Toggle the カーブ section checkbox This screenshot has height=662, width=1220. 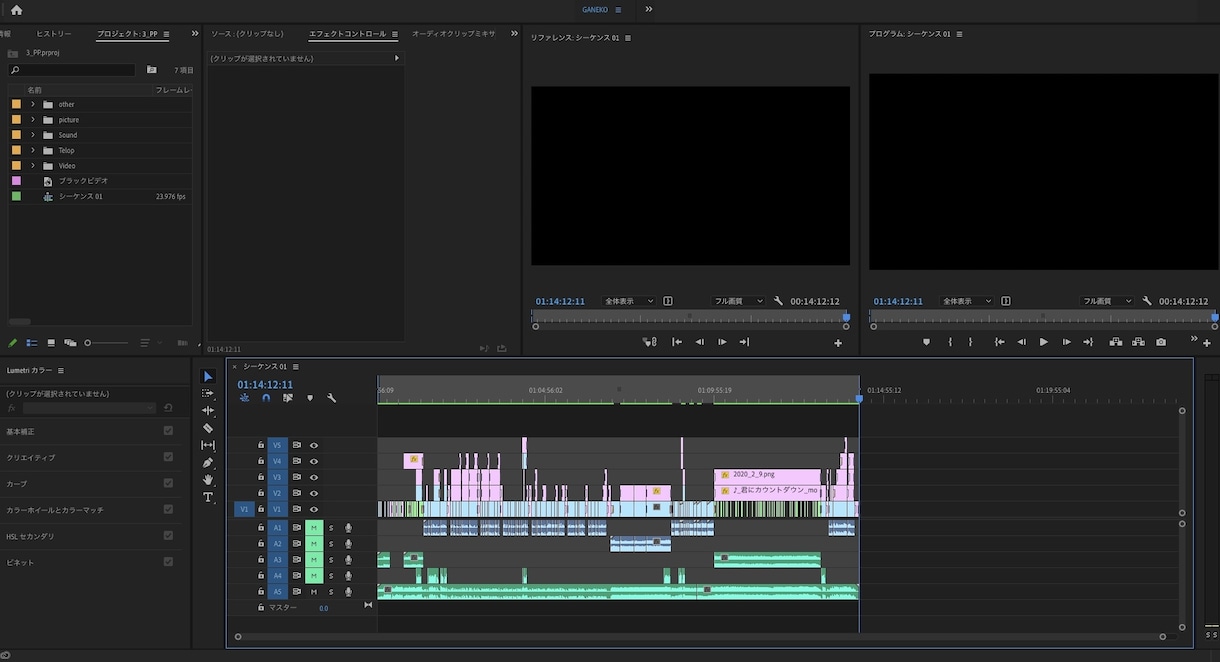click(x=168, y=483)
